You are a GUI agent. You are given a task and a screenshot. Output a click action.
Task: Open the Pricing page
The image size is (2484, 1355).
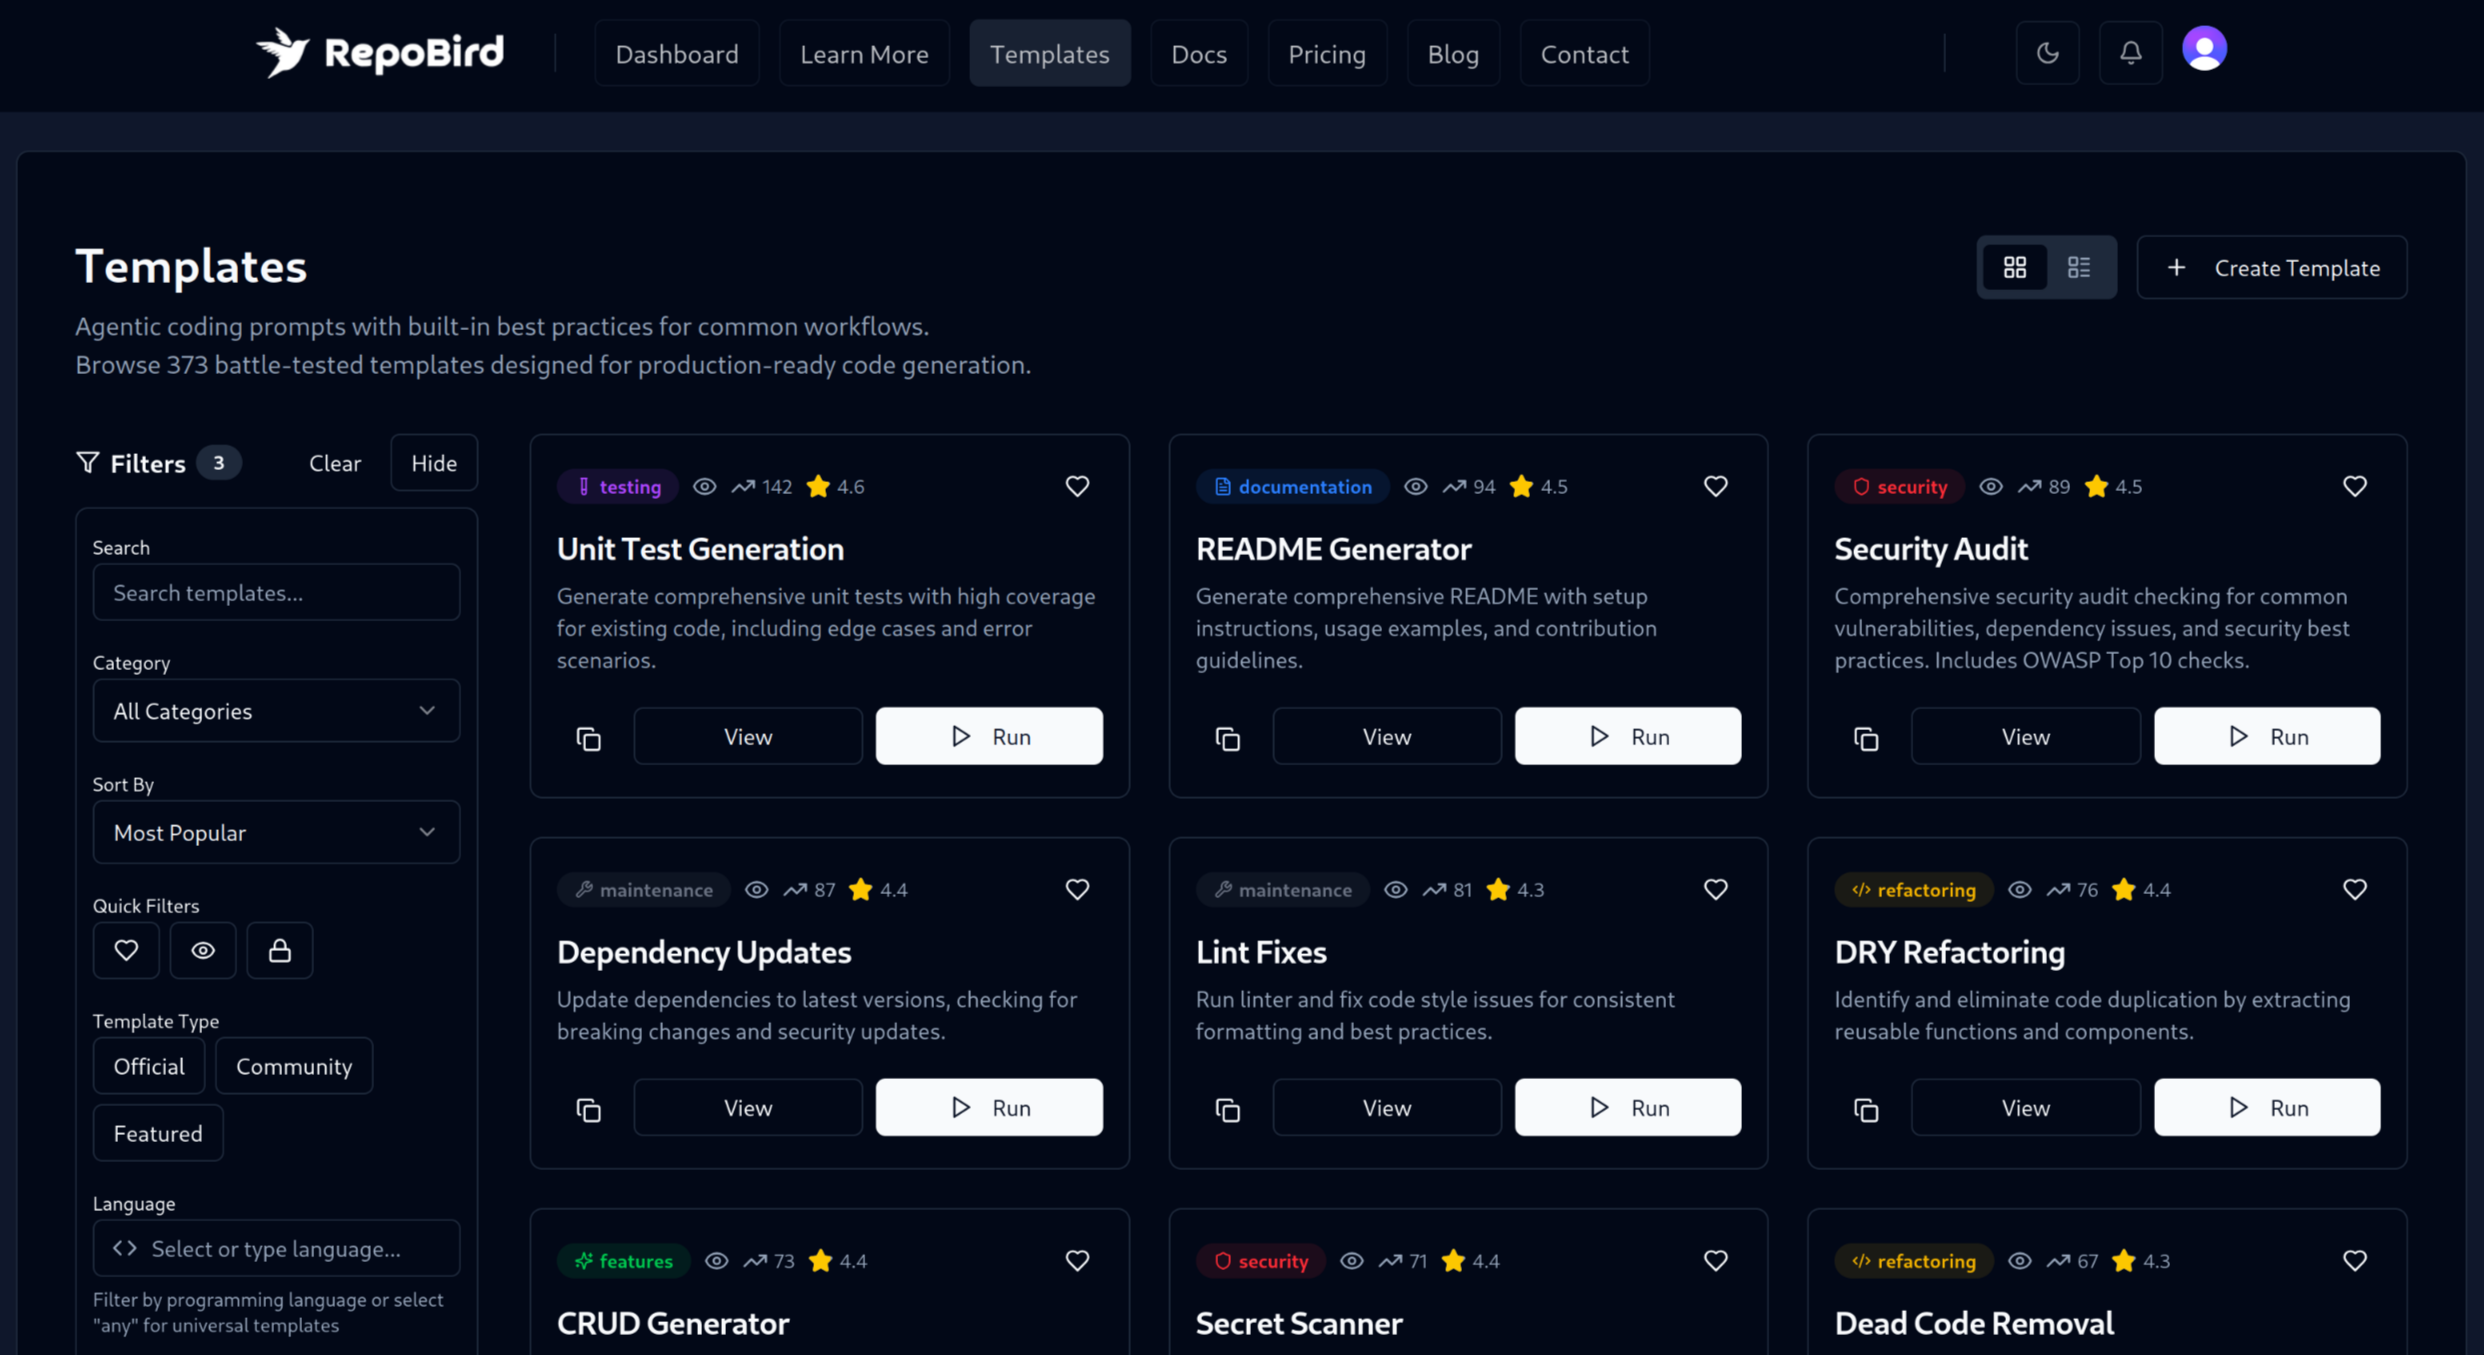pyautogui.click(x=1327, y=53)
